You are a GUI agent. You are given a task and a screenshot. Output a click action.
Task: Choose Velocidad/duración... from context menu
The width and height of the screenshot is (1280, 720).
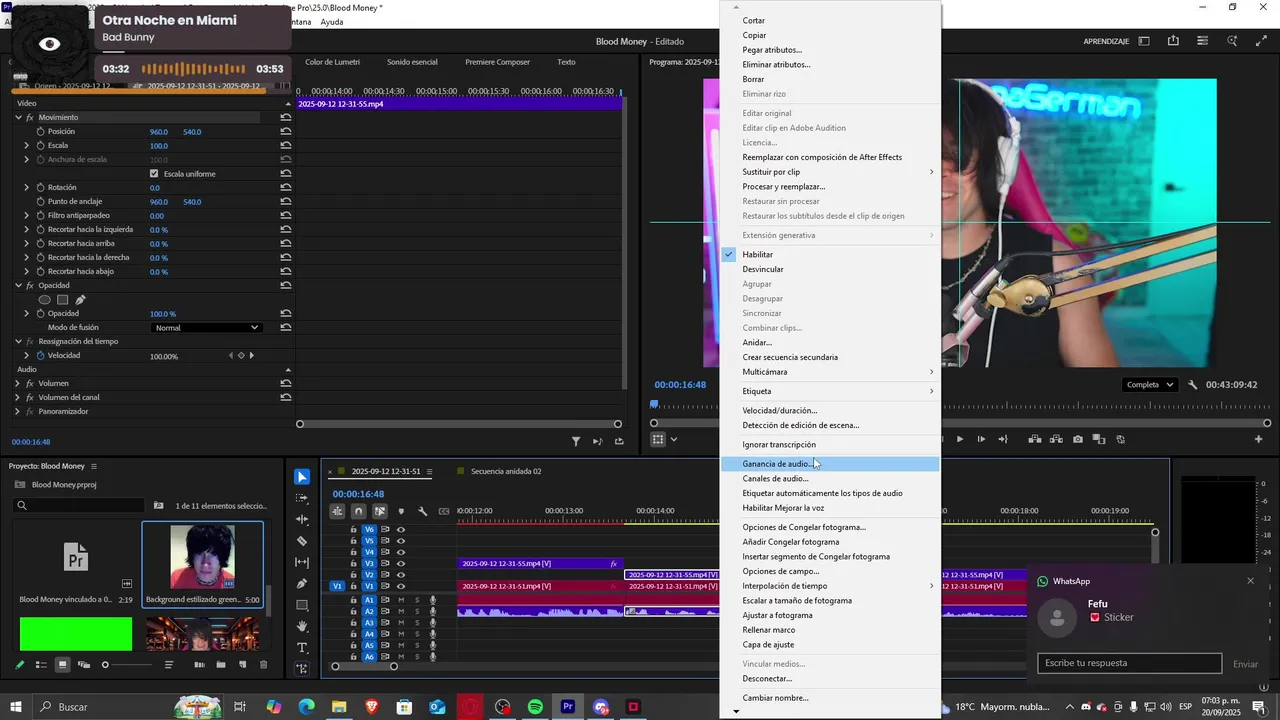click(x=830, y=410)
